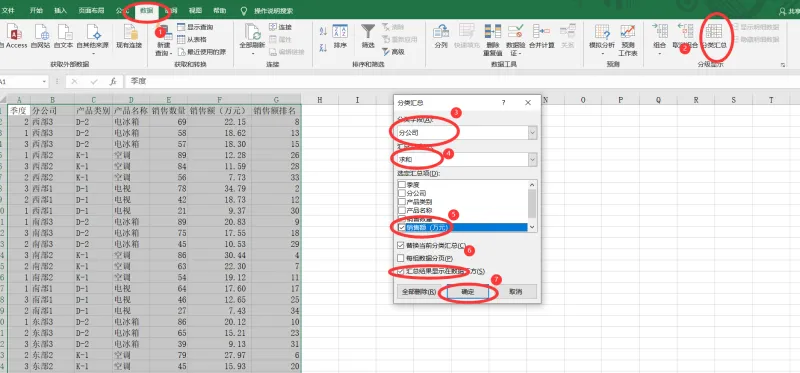Switch to the 帮助 help tab
Screen dimensions: 800x373
point(219,10)
